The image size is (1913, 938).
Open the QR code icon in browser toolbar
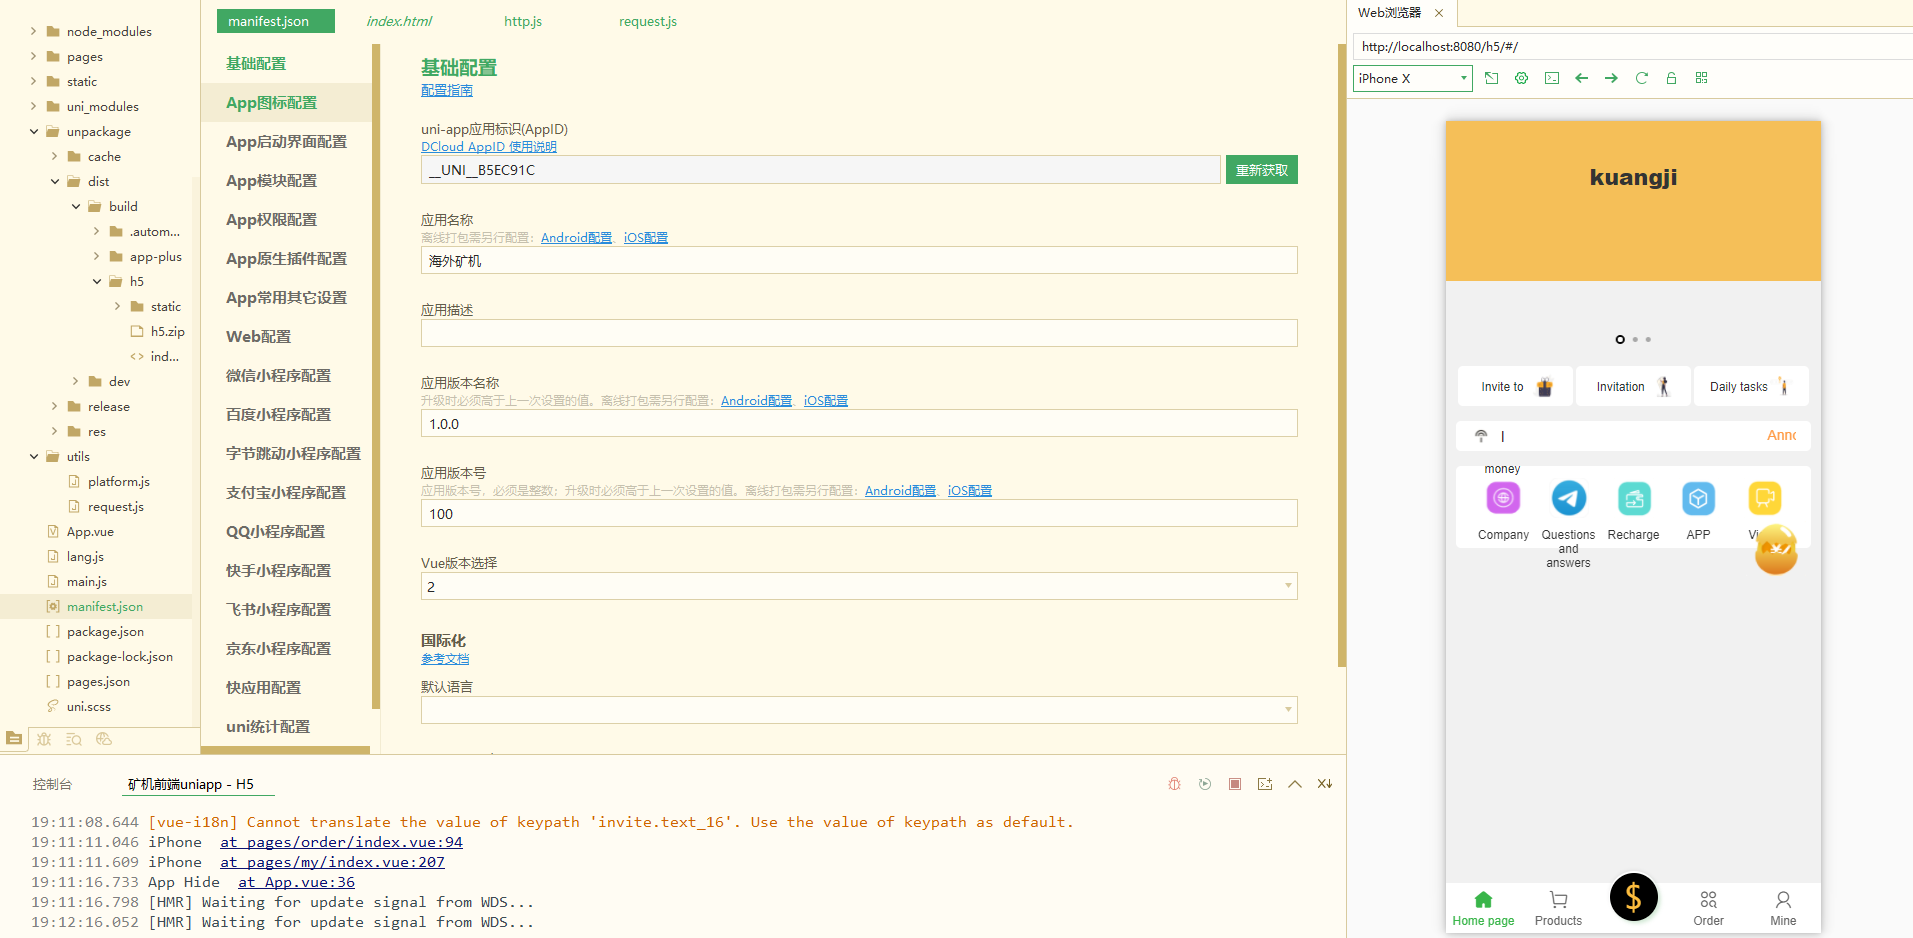tap(1701, 78)
